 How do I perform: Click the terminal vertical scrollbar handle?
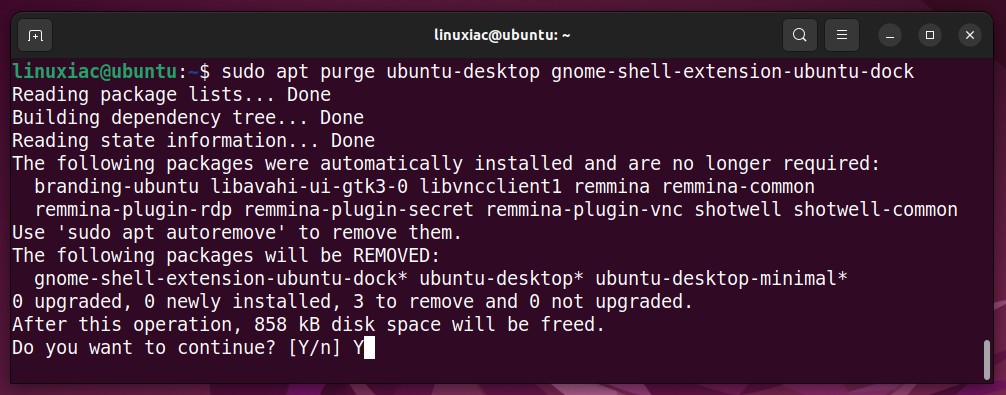point(987,360)
